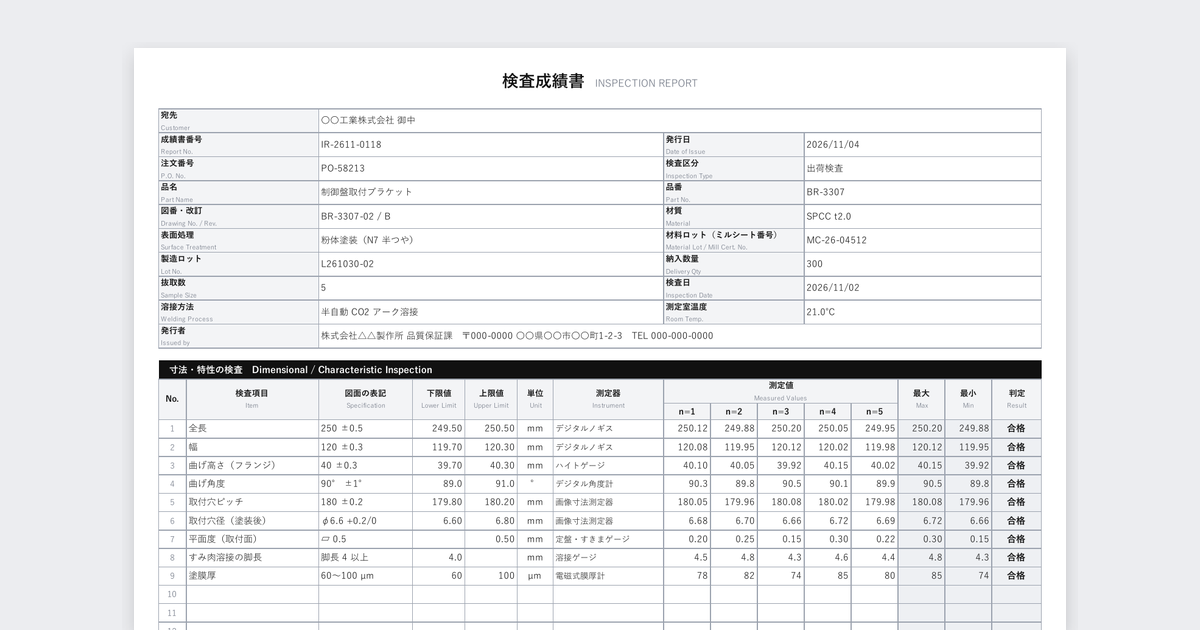Click delivery quantity value 300
Screen dimensions: 1200x630
coord(814,264)
